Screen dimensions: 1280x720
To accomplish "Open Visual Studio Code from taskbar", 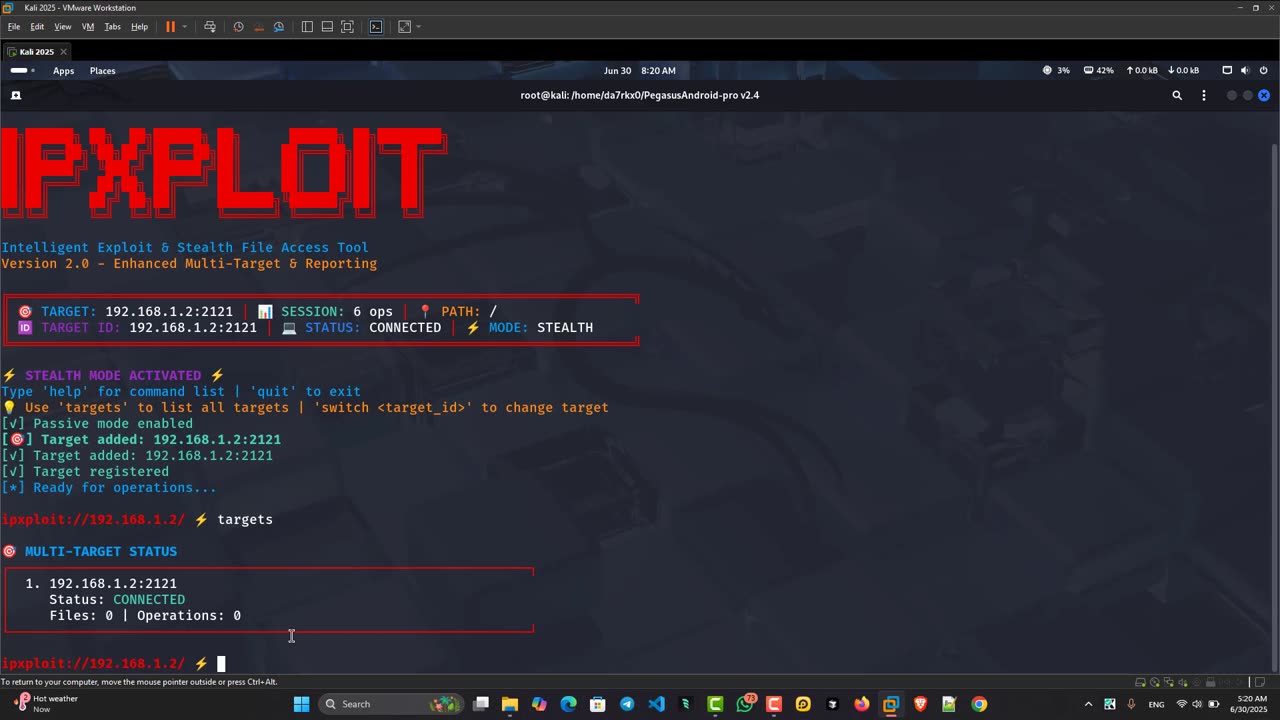I will (x=656, y=704).
